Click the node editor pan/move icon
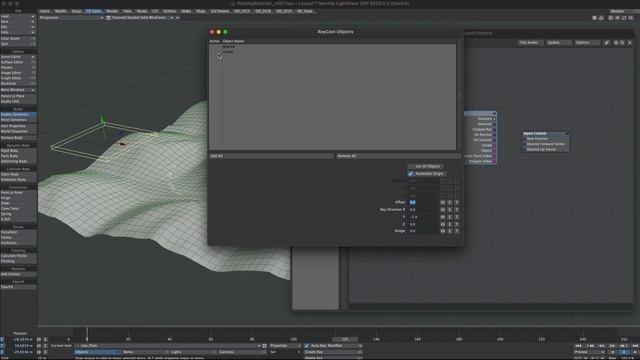The image size is (640, 360). [x=616, y=43]
